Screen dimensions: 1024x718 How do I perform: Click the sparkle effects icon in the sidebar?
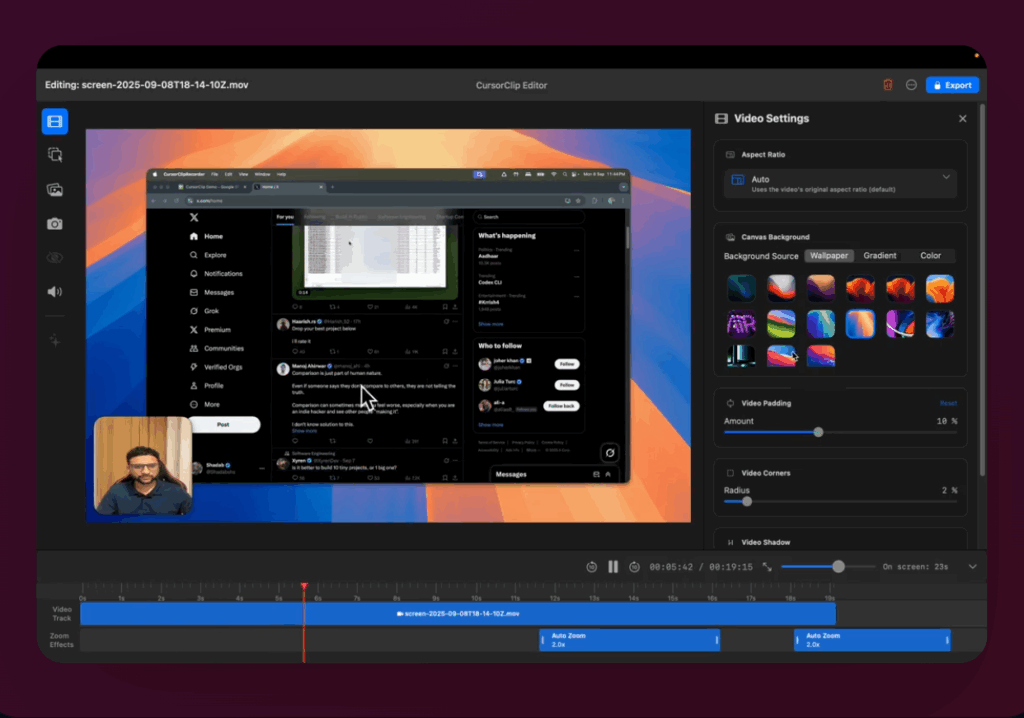pos(54,340)
